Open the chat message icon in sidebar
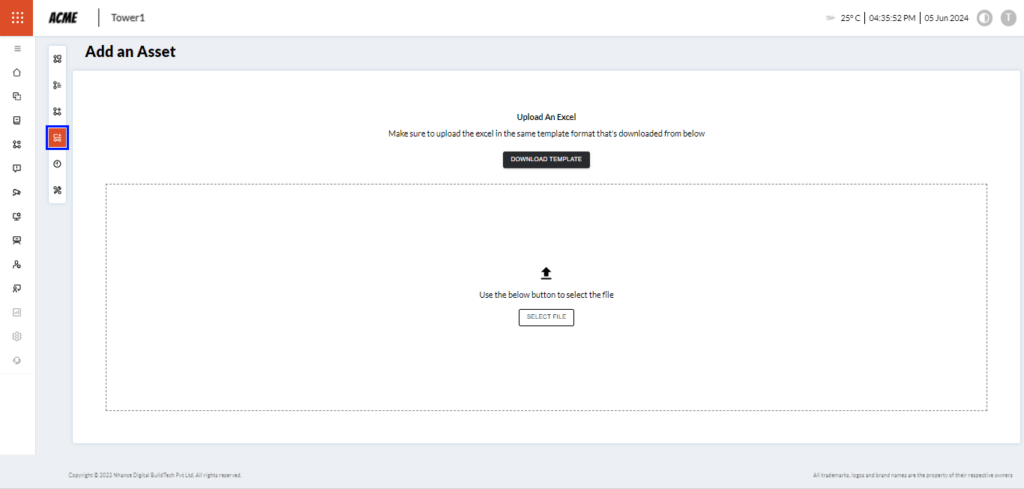Screen dimensions: 1024x489 point(17,168)
